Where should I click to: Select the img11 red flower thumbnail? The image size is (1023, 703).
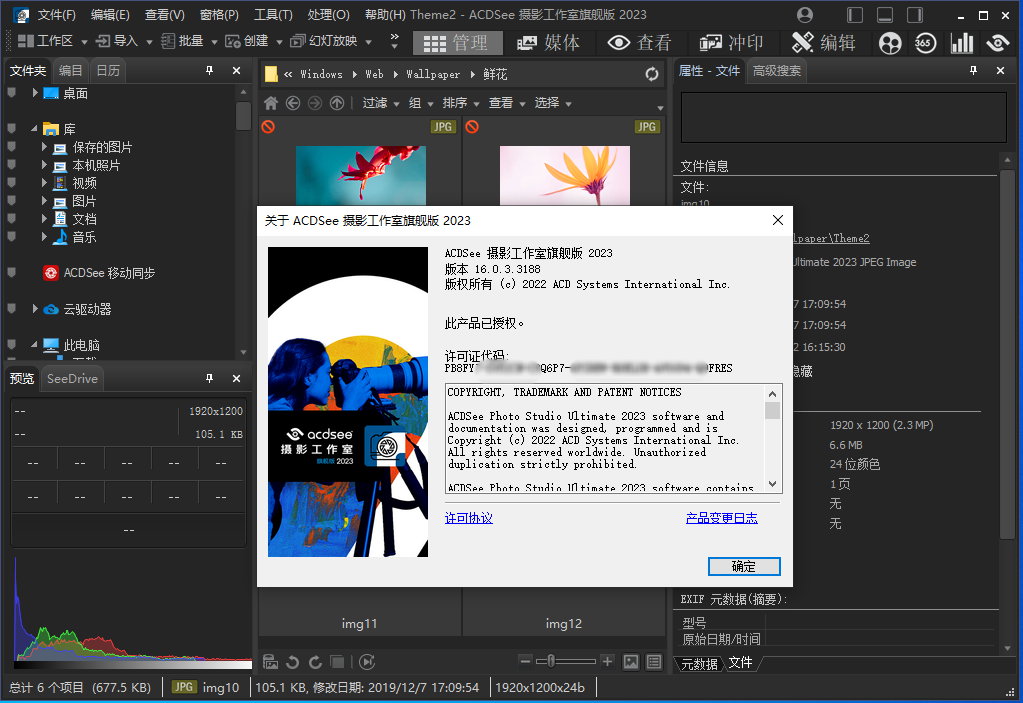(361, 175)
